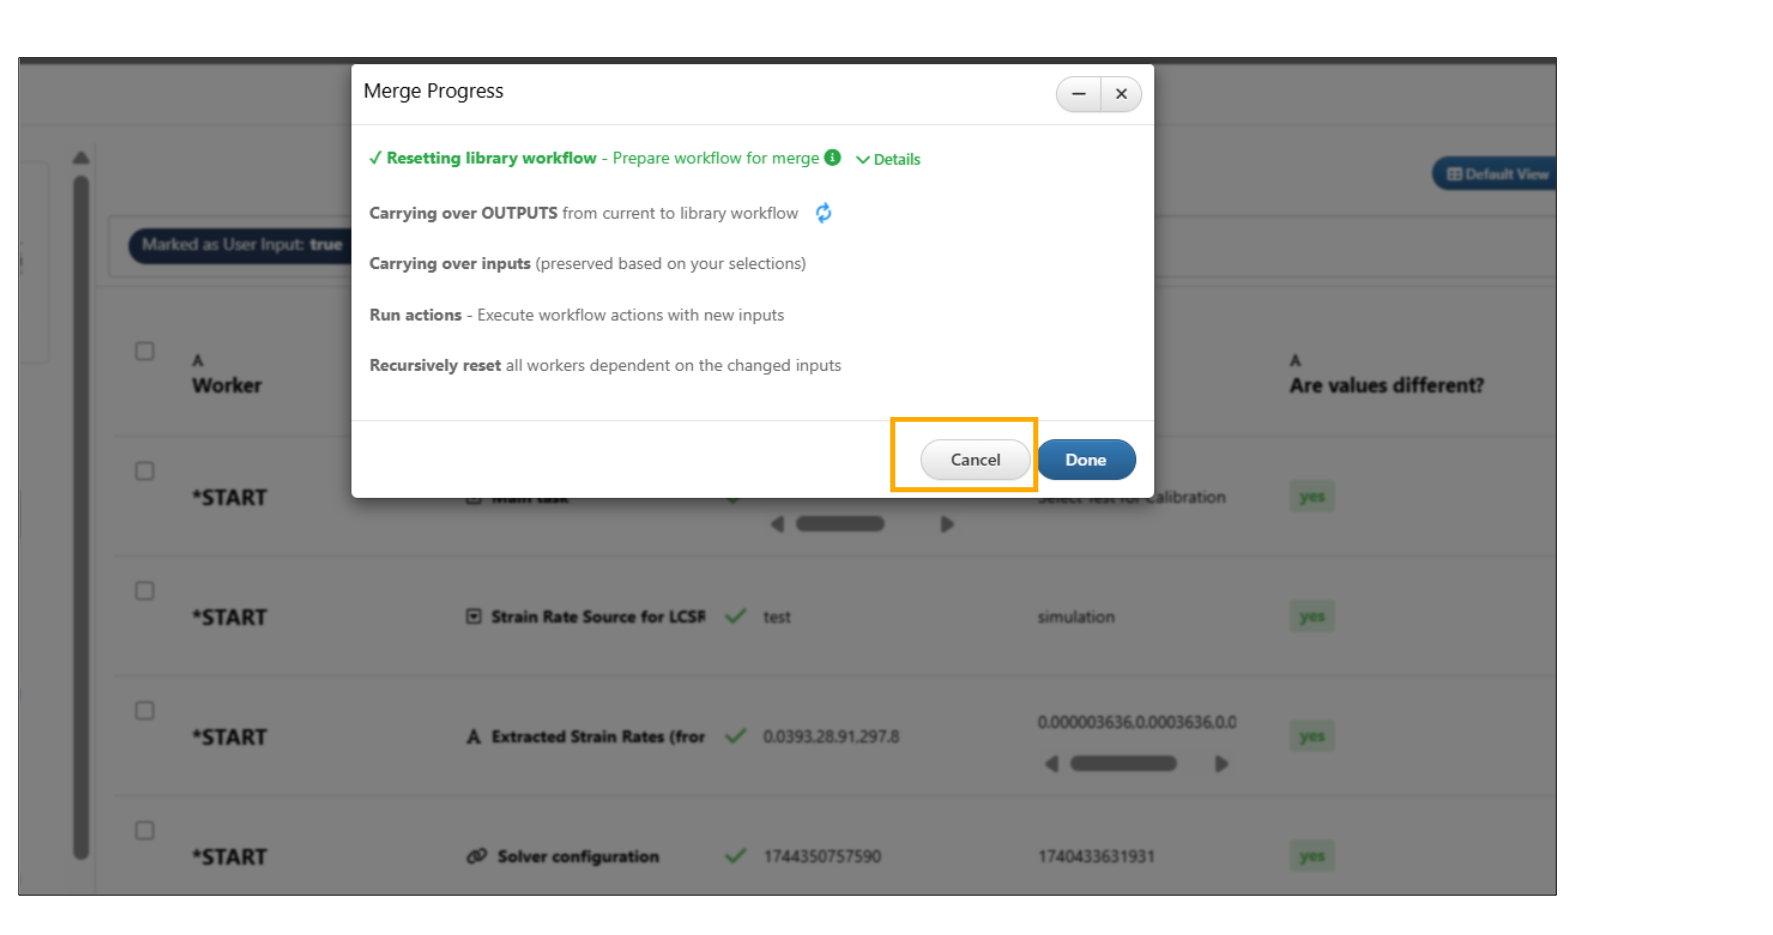Click the horizontal scroll thumb in the first *START row

point(840,524)
